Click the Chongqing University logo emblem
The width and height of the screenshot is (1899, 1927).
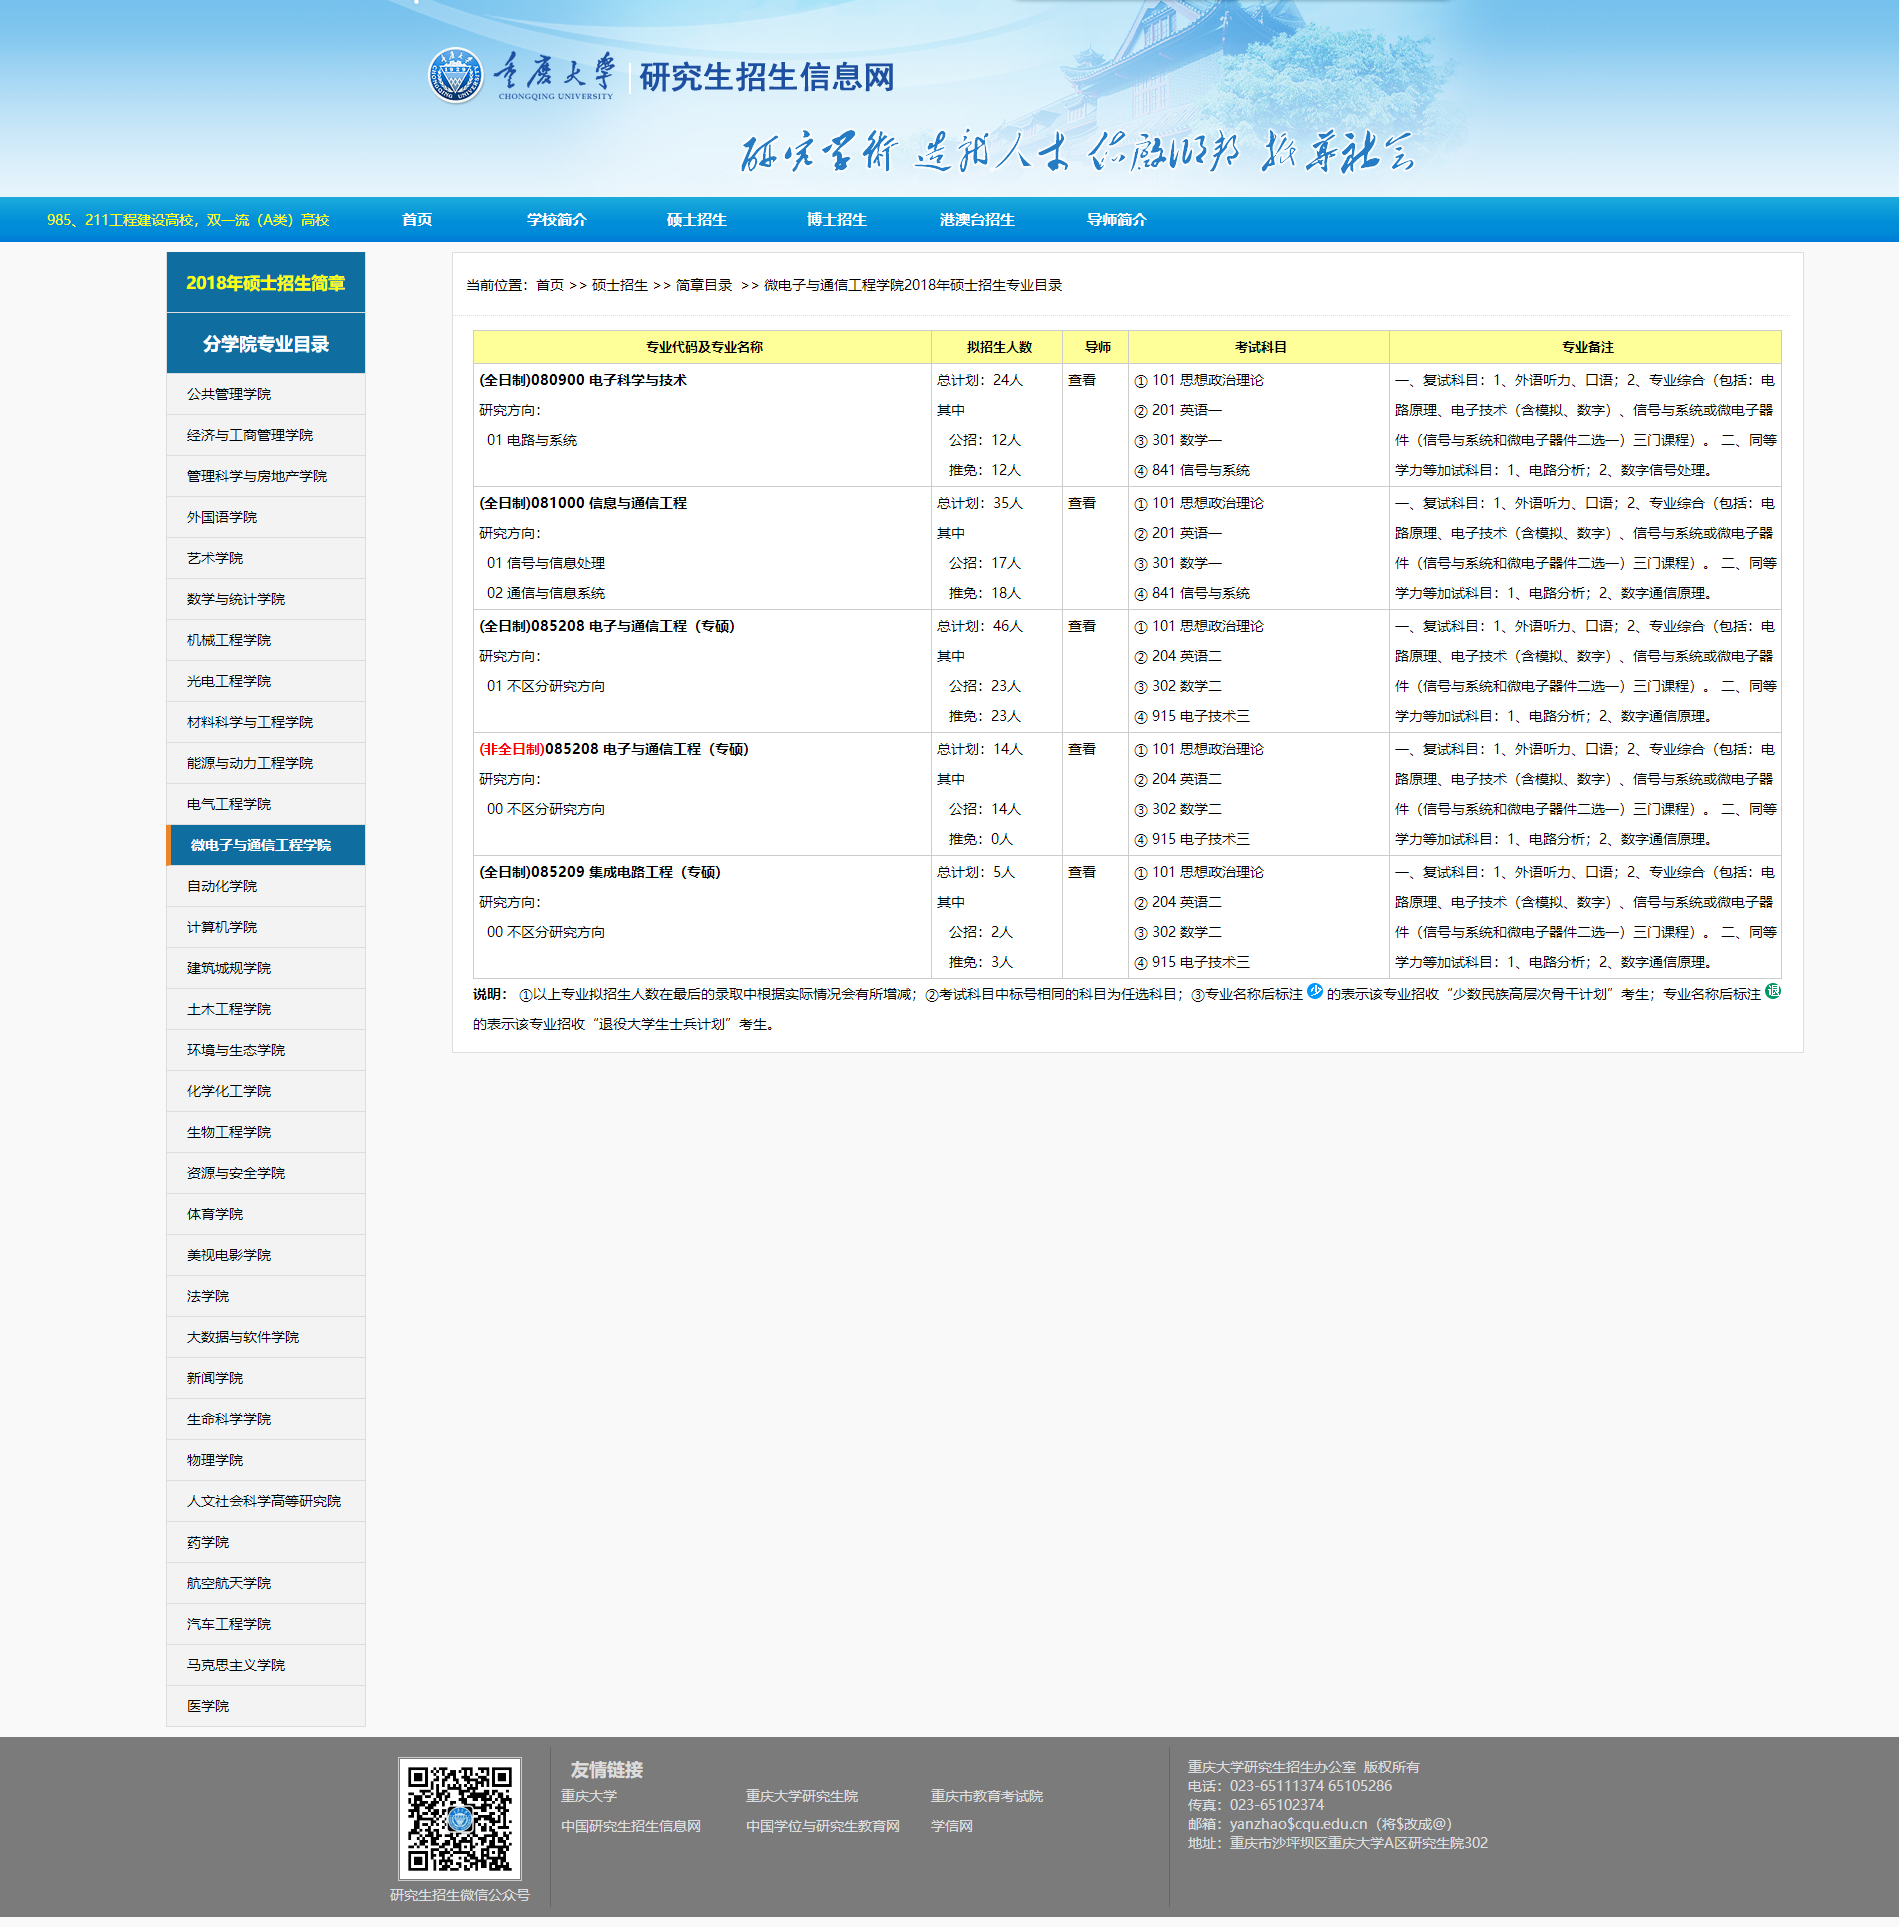coord(456,76)
